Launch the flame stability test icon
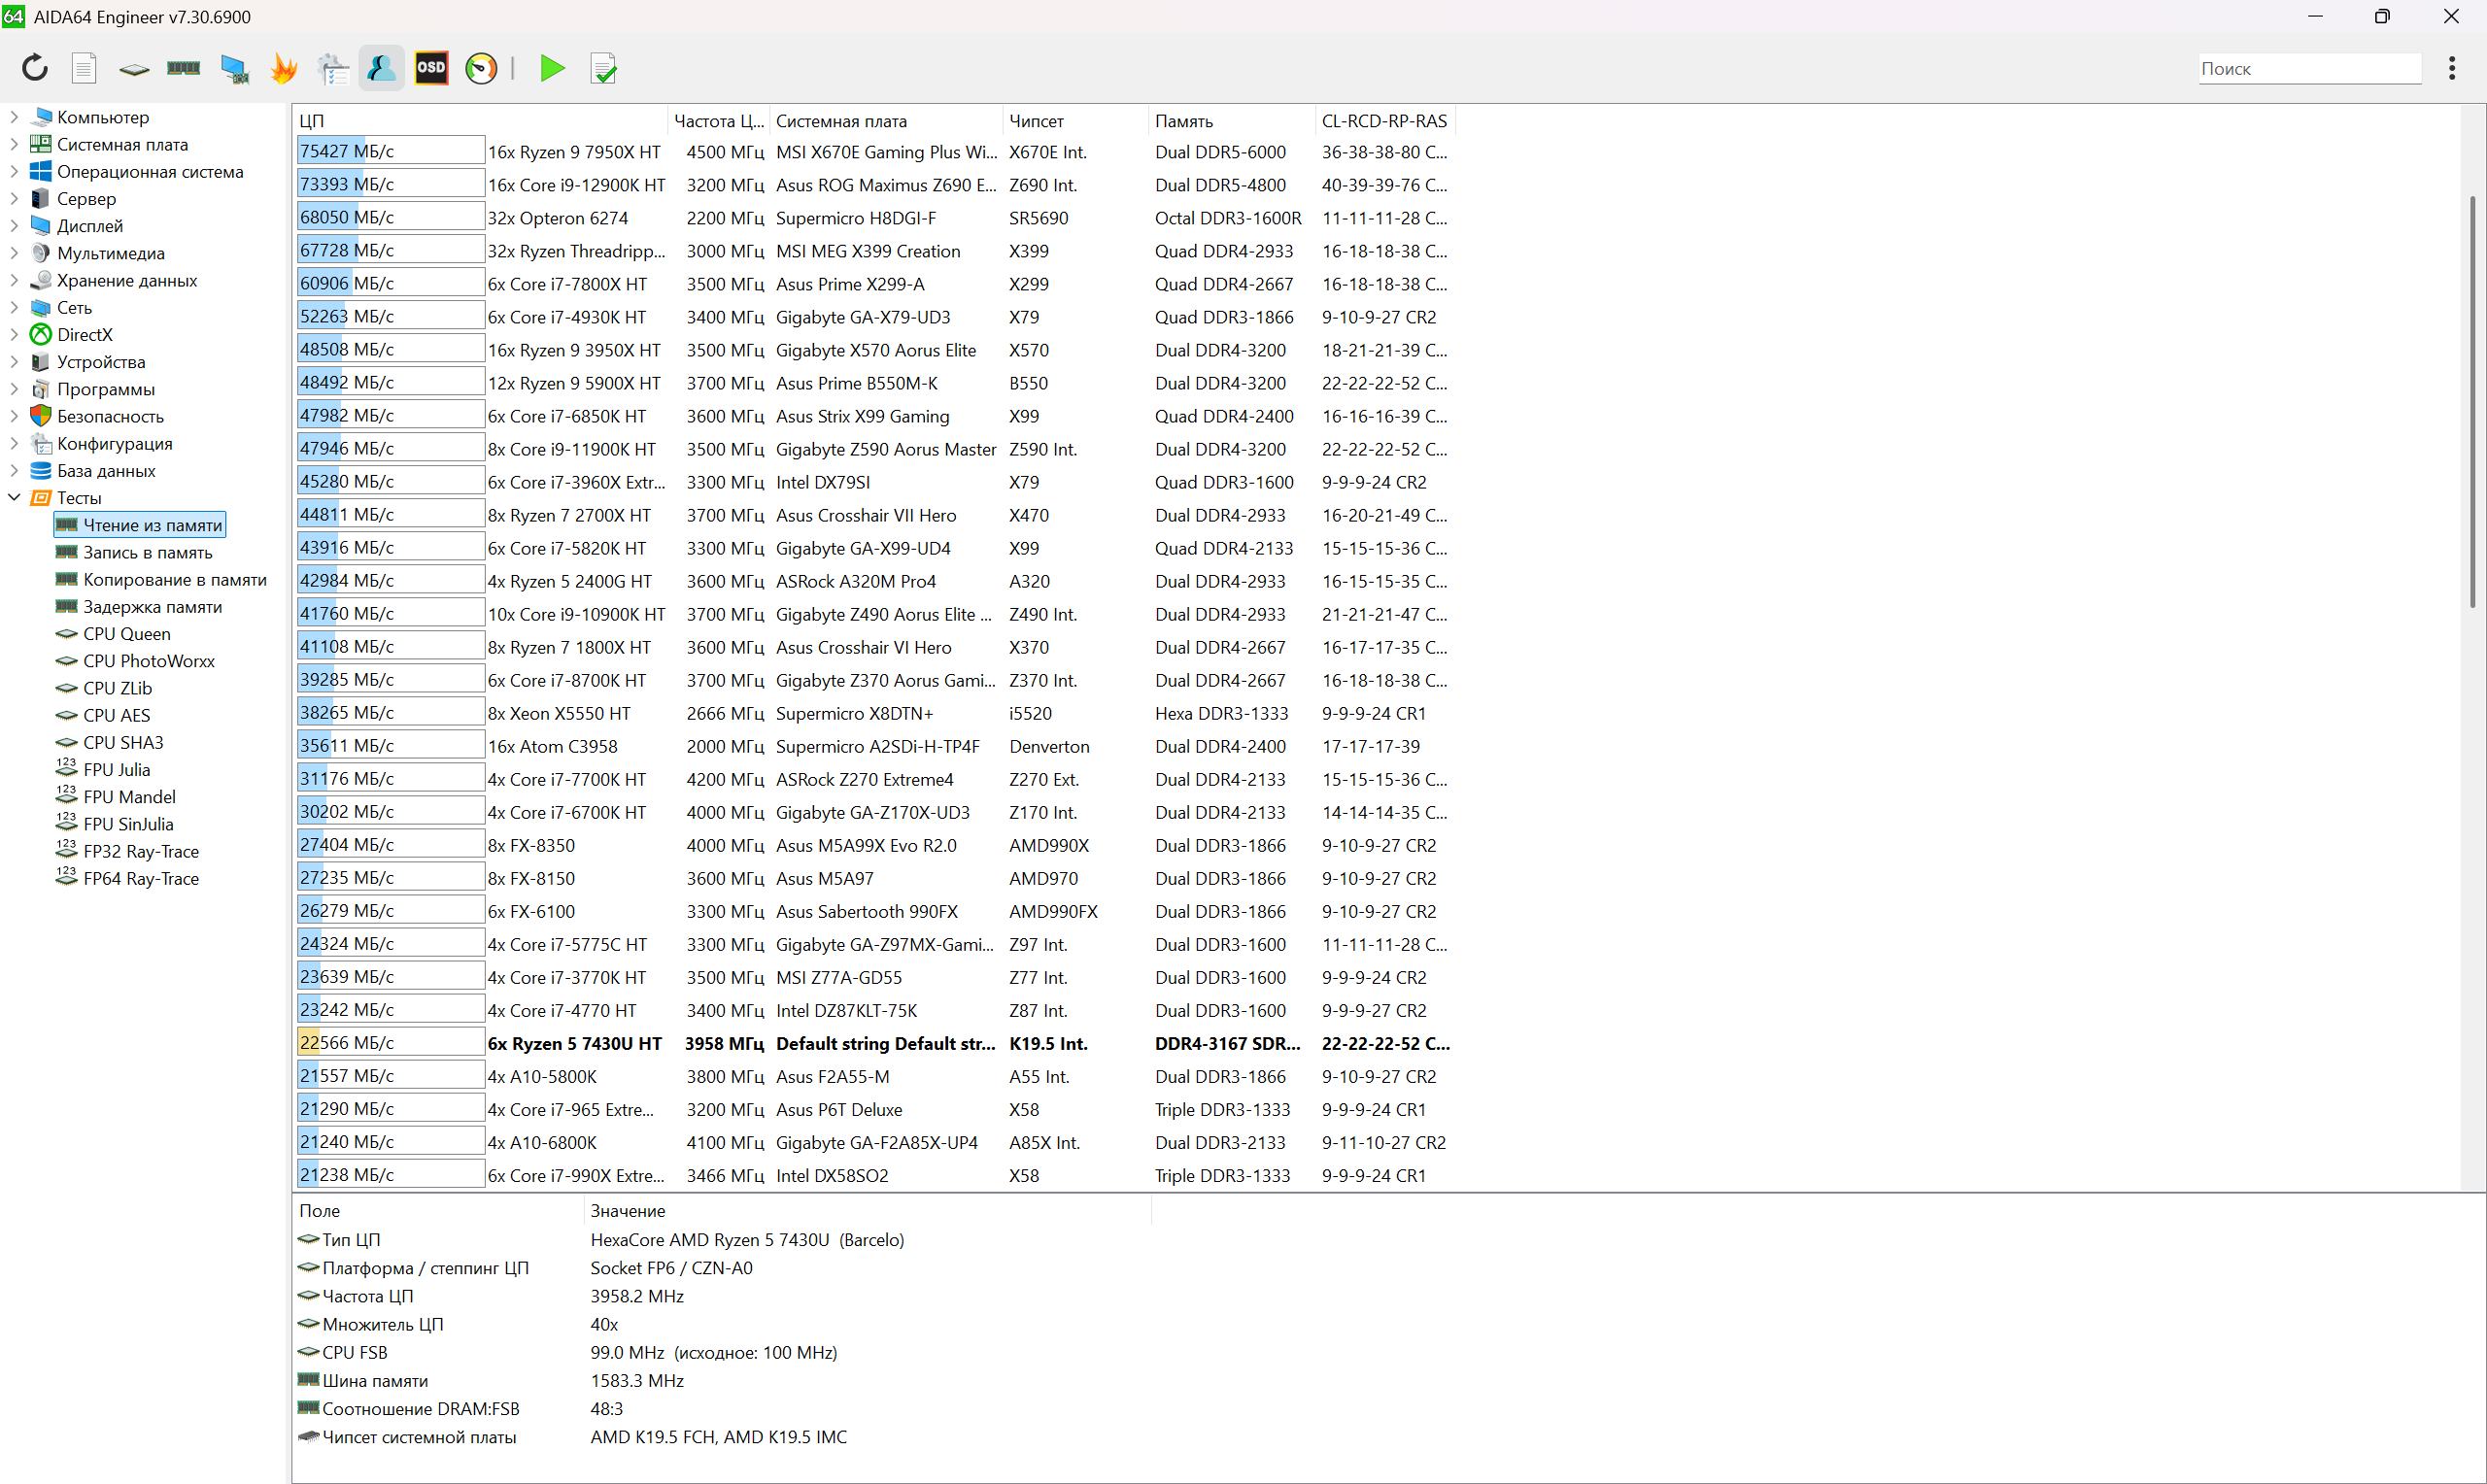Screen dimensions: 2487x1484 pyautogui.click(x=284, y=68)
